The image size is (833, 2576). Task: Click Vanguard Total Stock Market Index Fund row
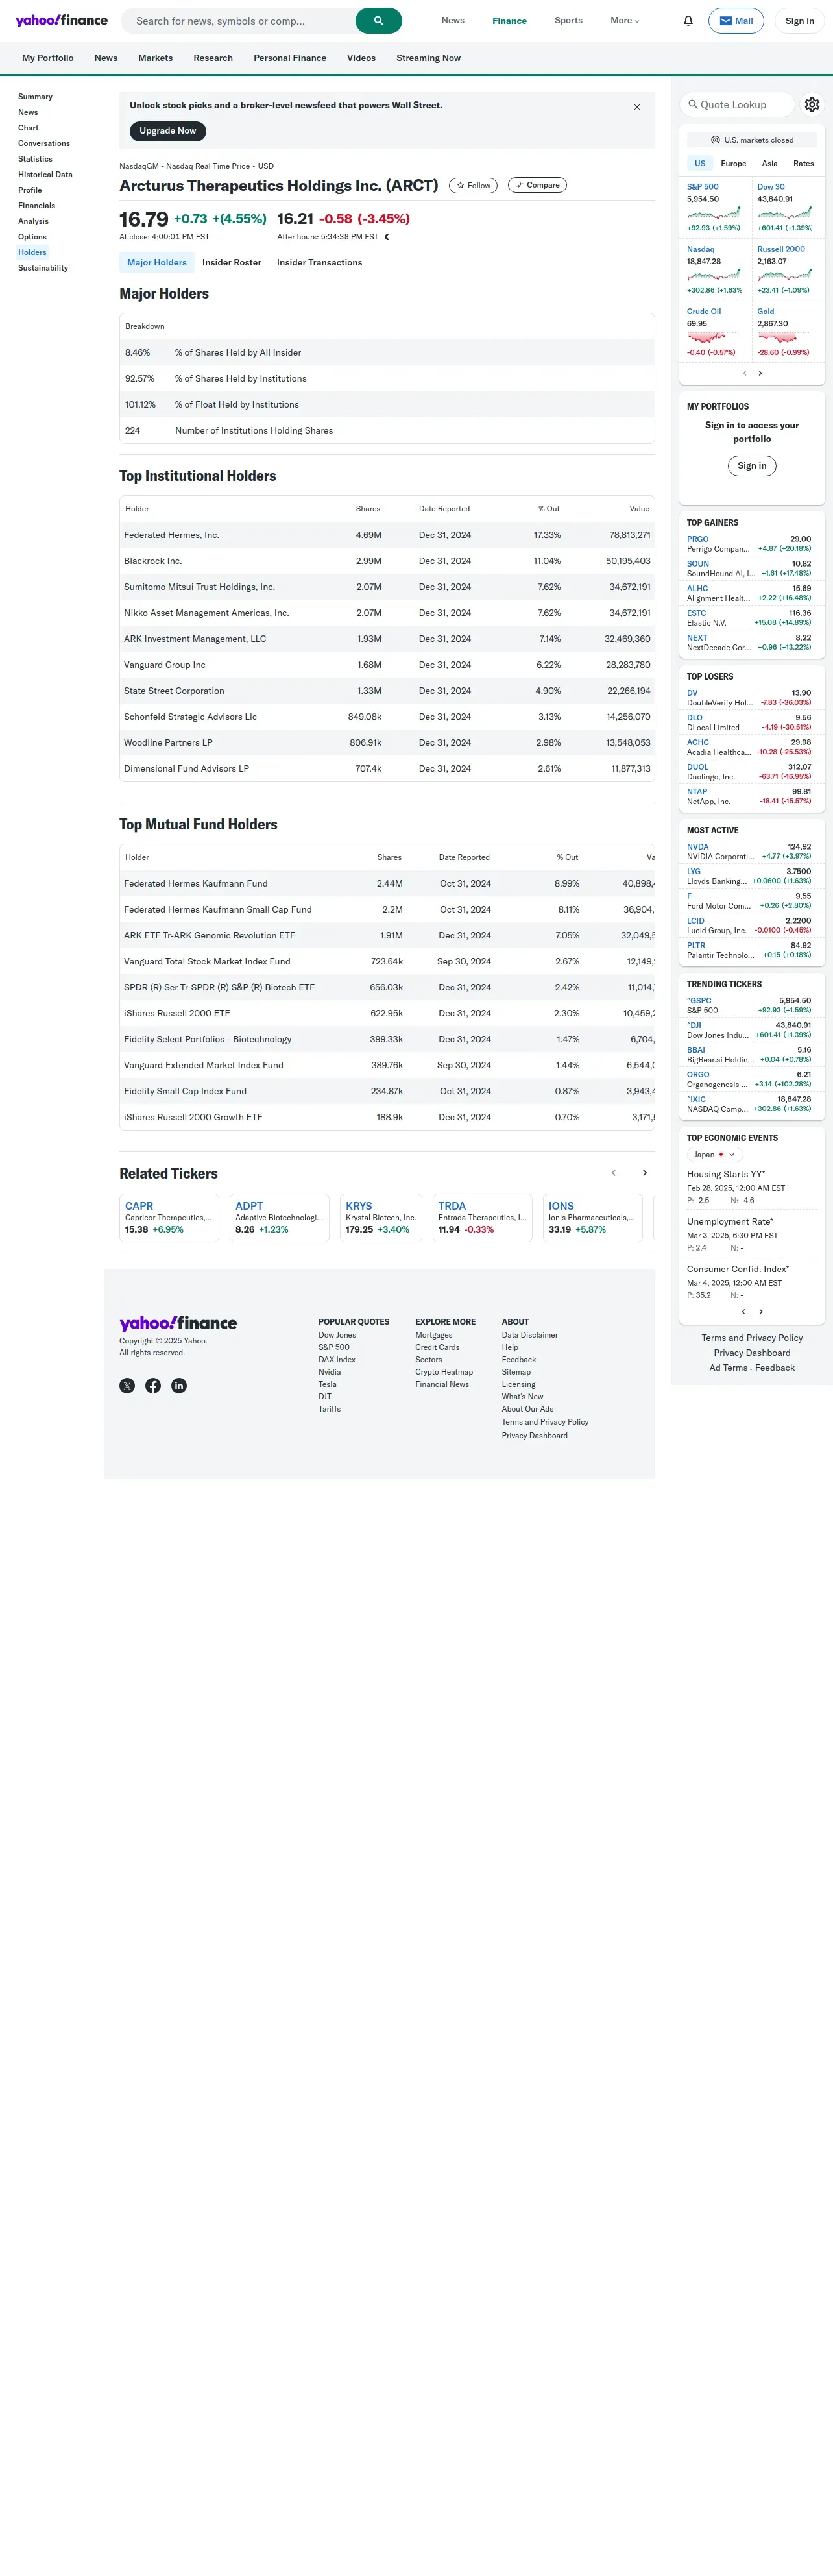pos(387,961)
